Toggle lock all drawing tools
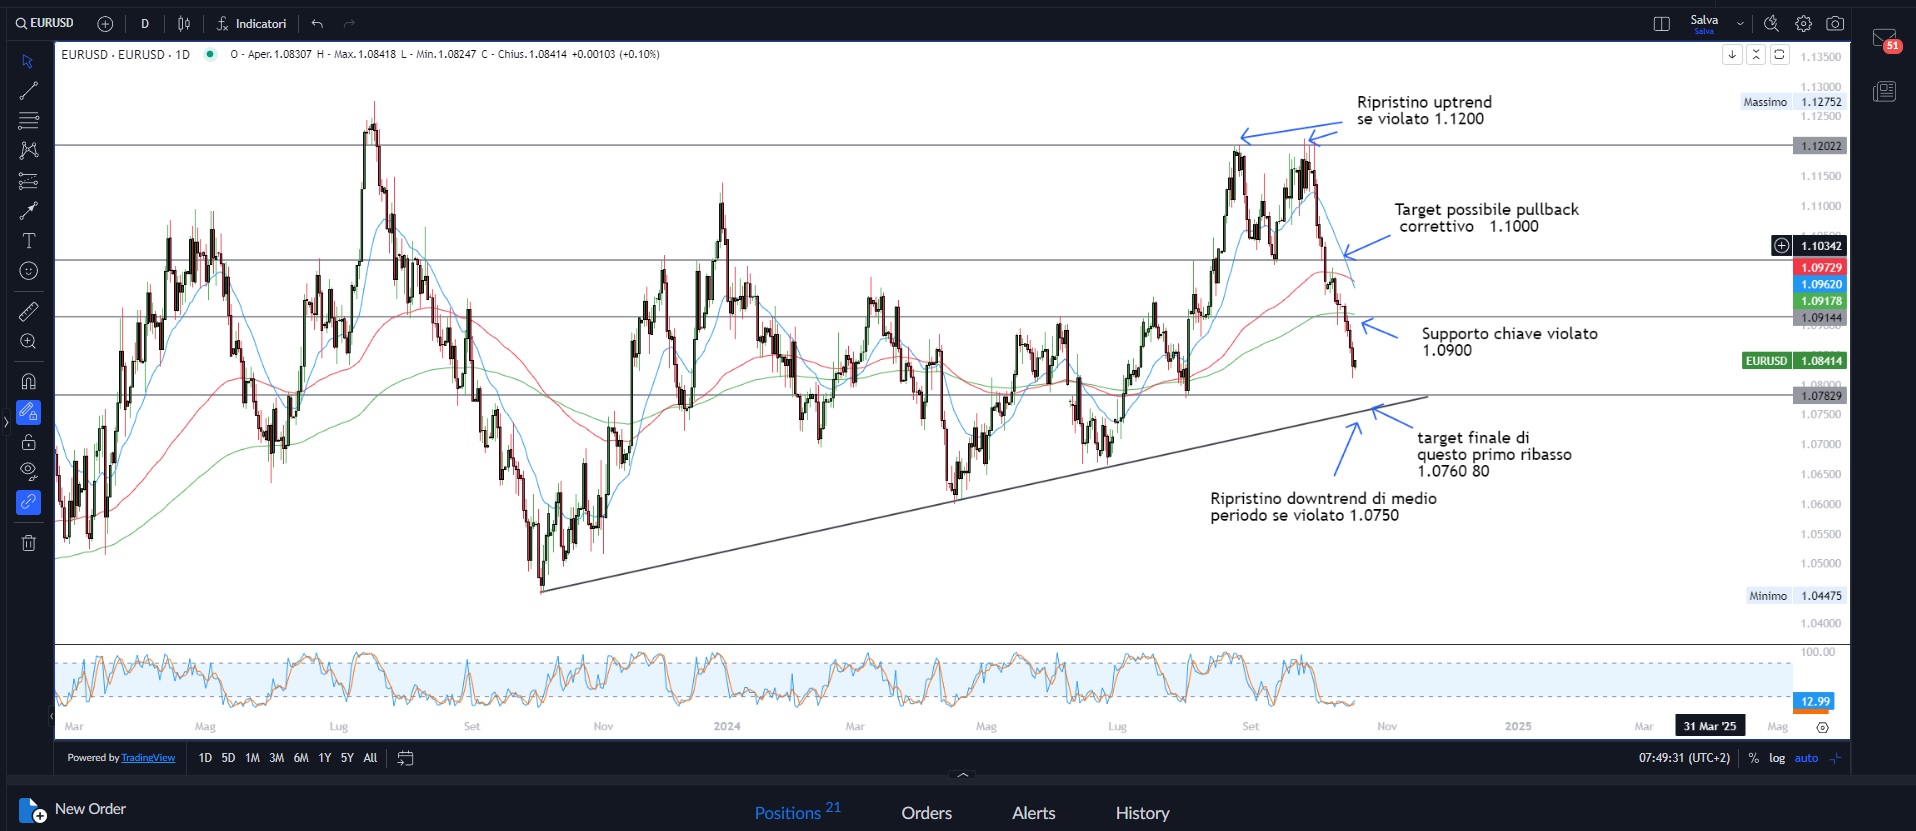The width and height of the screenshot is (1916, 831). 29,442
